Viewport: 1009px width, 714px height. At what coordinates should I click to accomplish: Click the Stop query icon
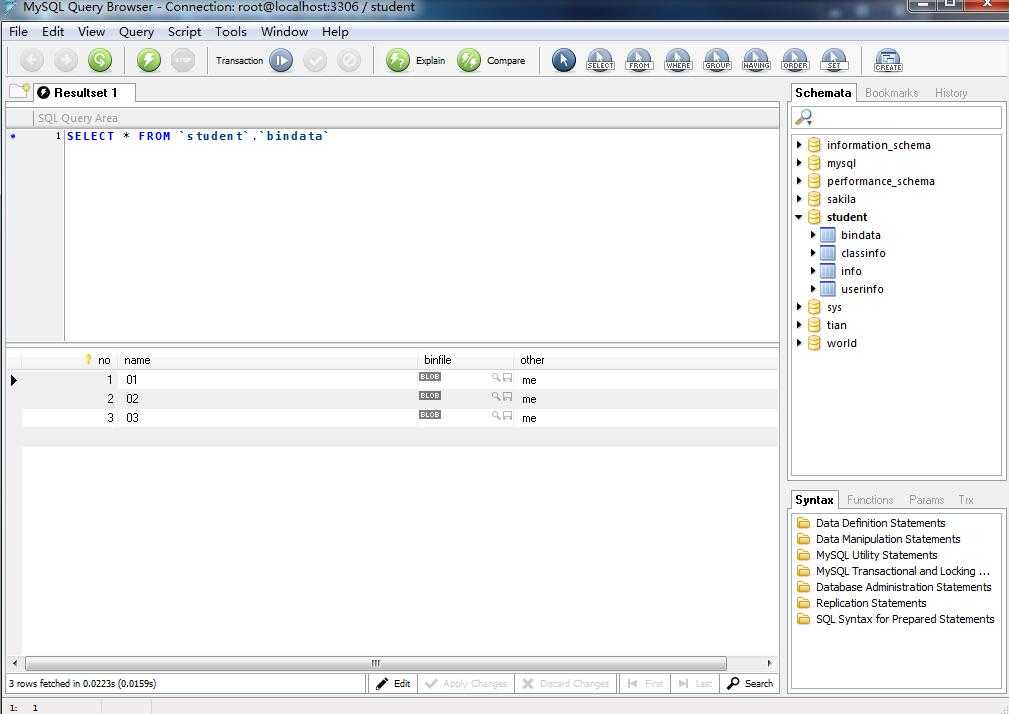click(183, 60)
